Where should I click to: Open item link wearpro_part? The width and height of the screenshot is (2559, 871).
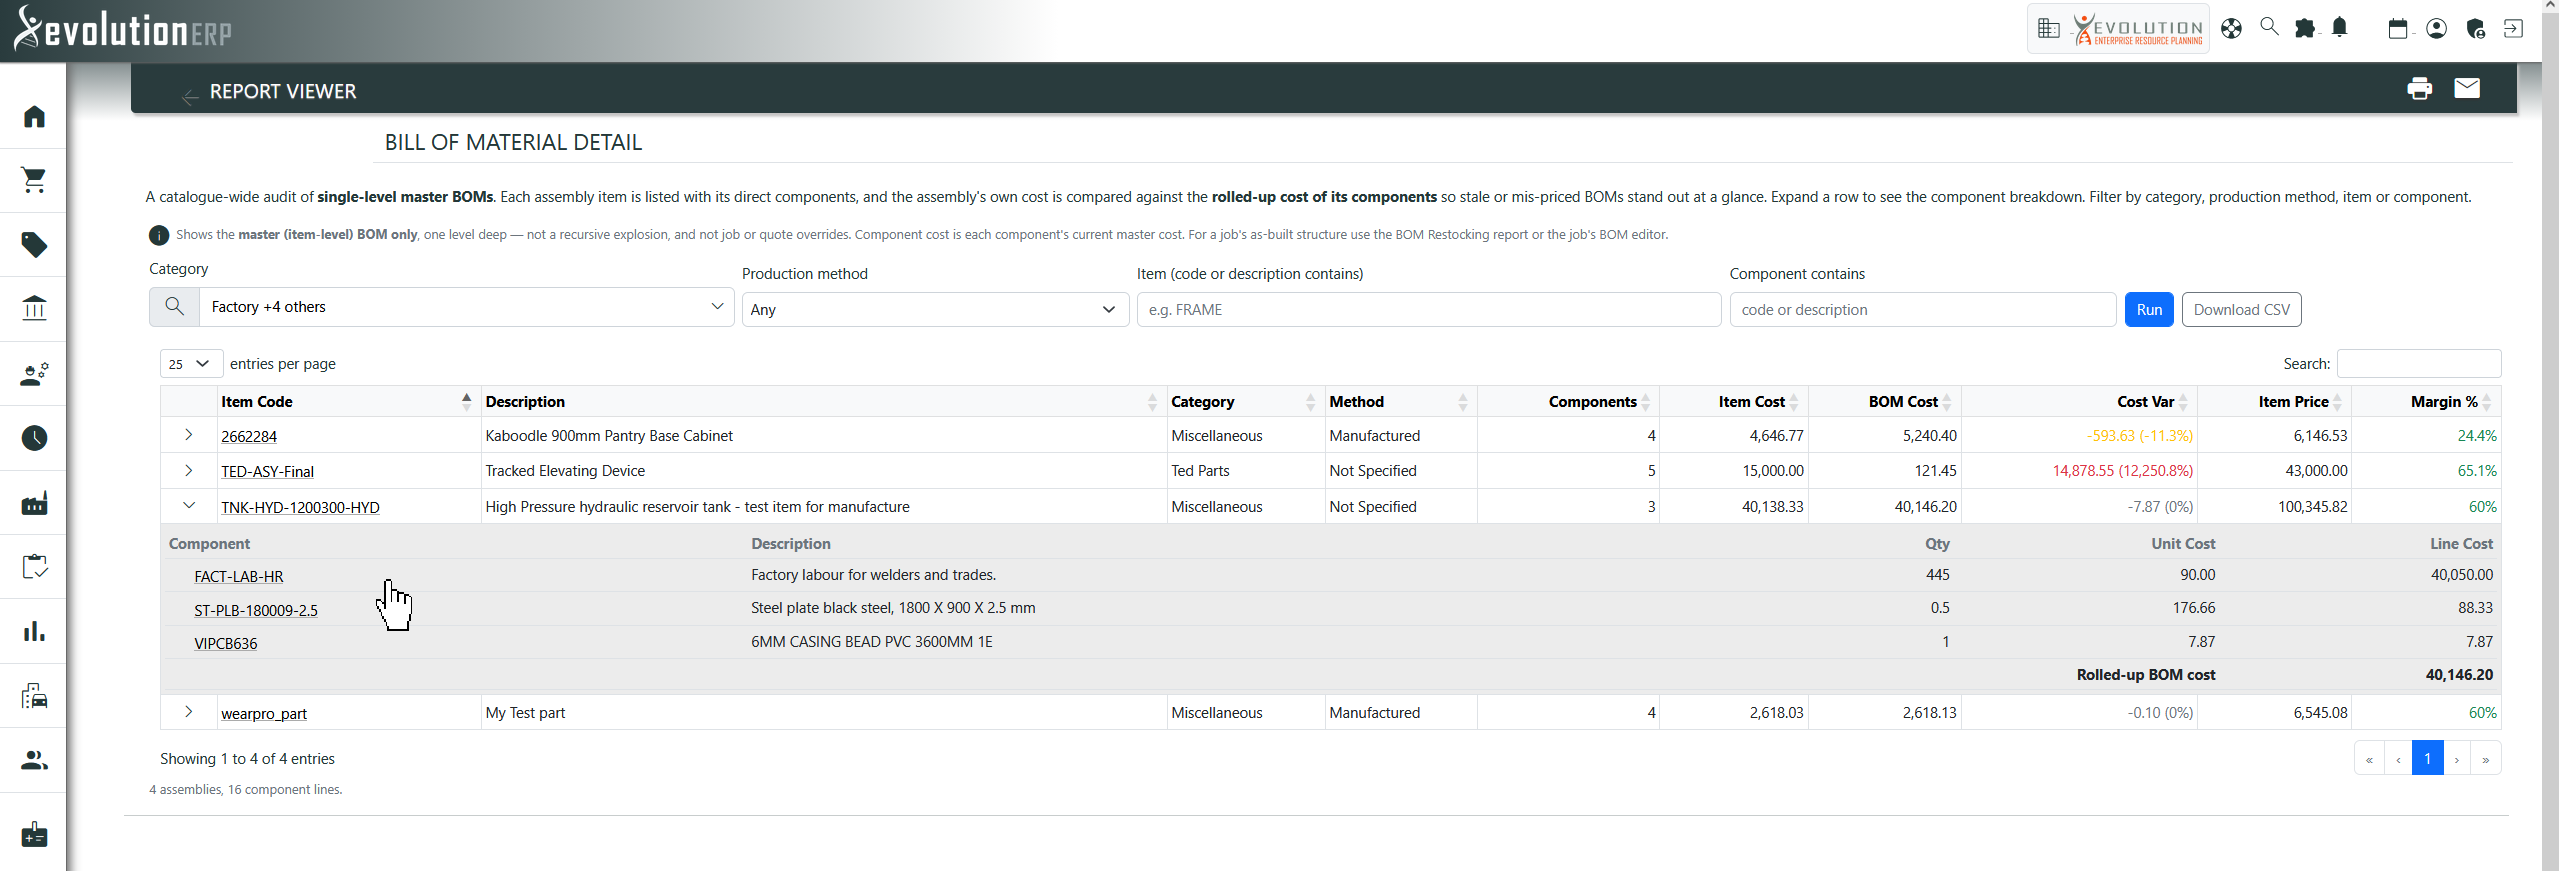tap(264, 714)
